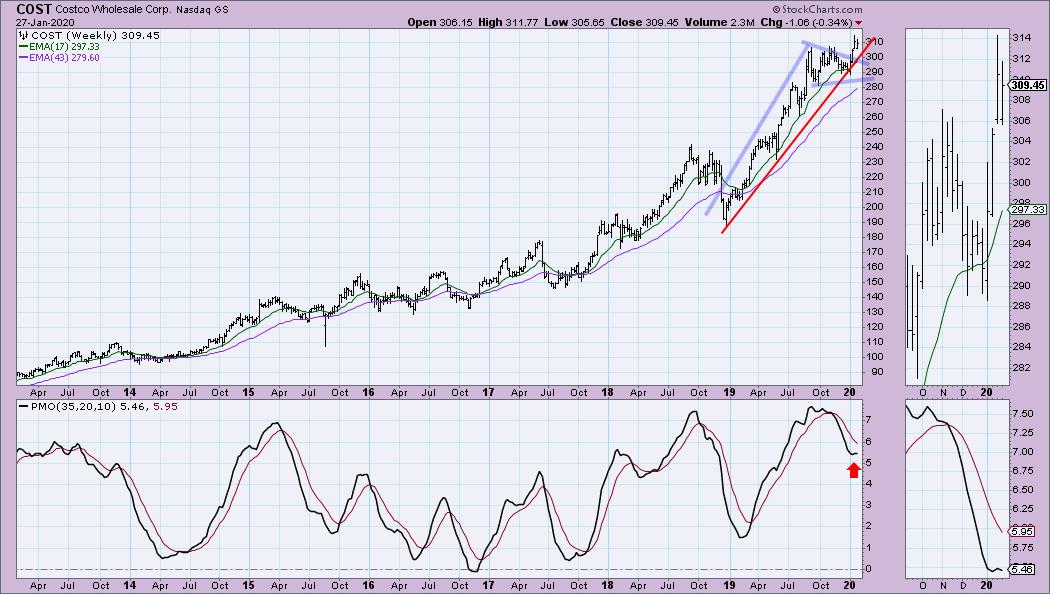The width and height of the screenshot is (1050, 594).
Task: Click the "Volume 2.3M" value
Action: tap(719, 22)
